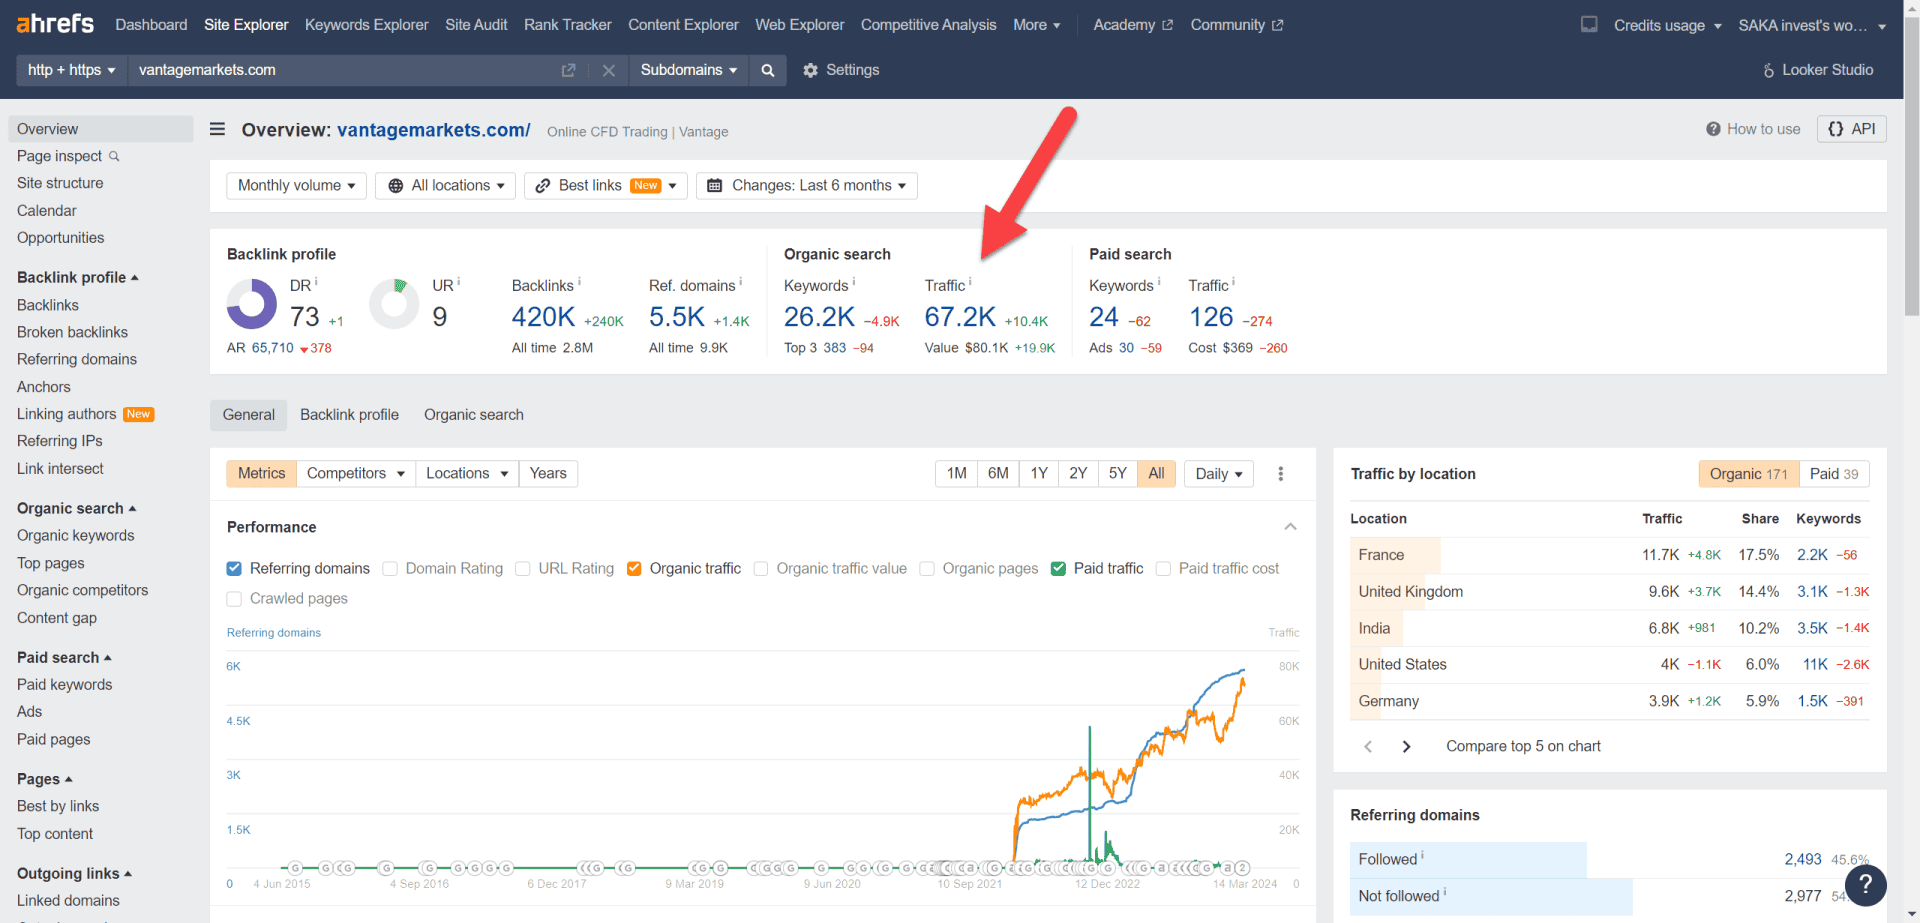1920x923 pixels.
Task: Select the Years chart tab
Action: [x=548, y=474]
